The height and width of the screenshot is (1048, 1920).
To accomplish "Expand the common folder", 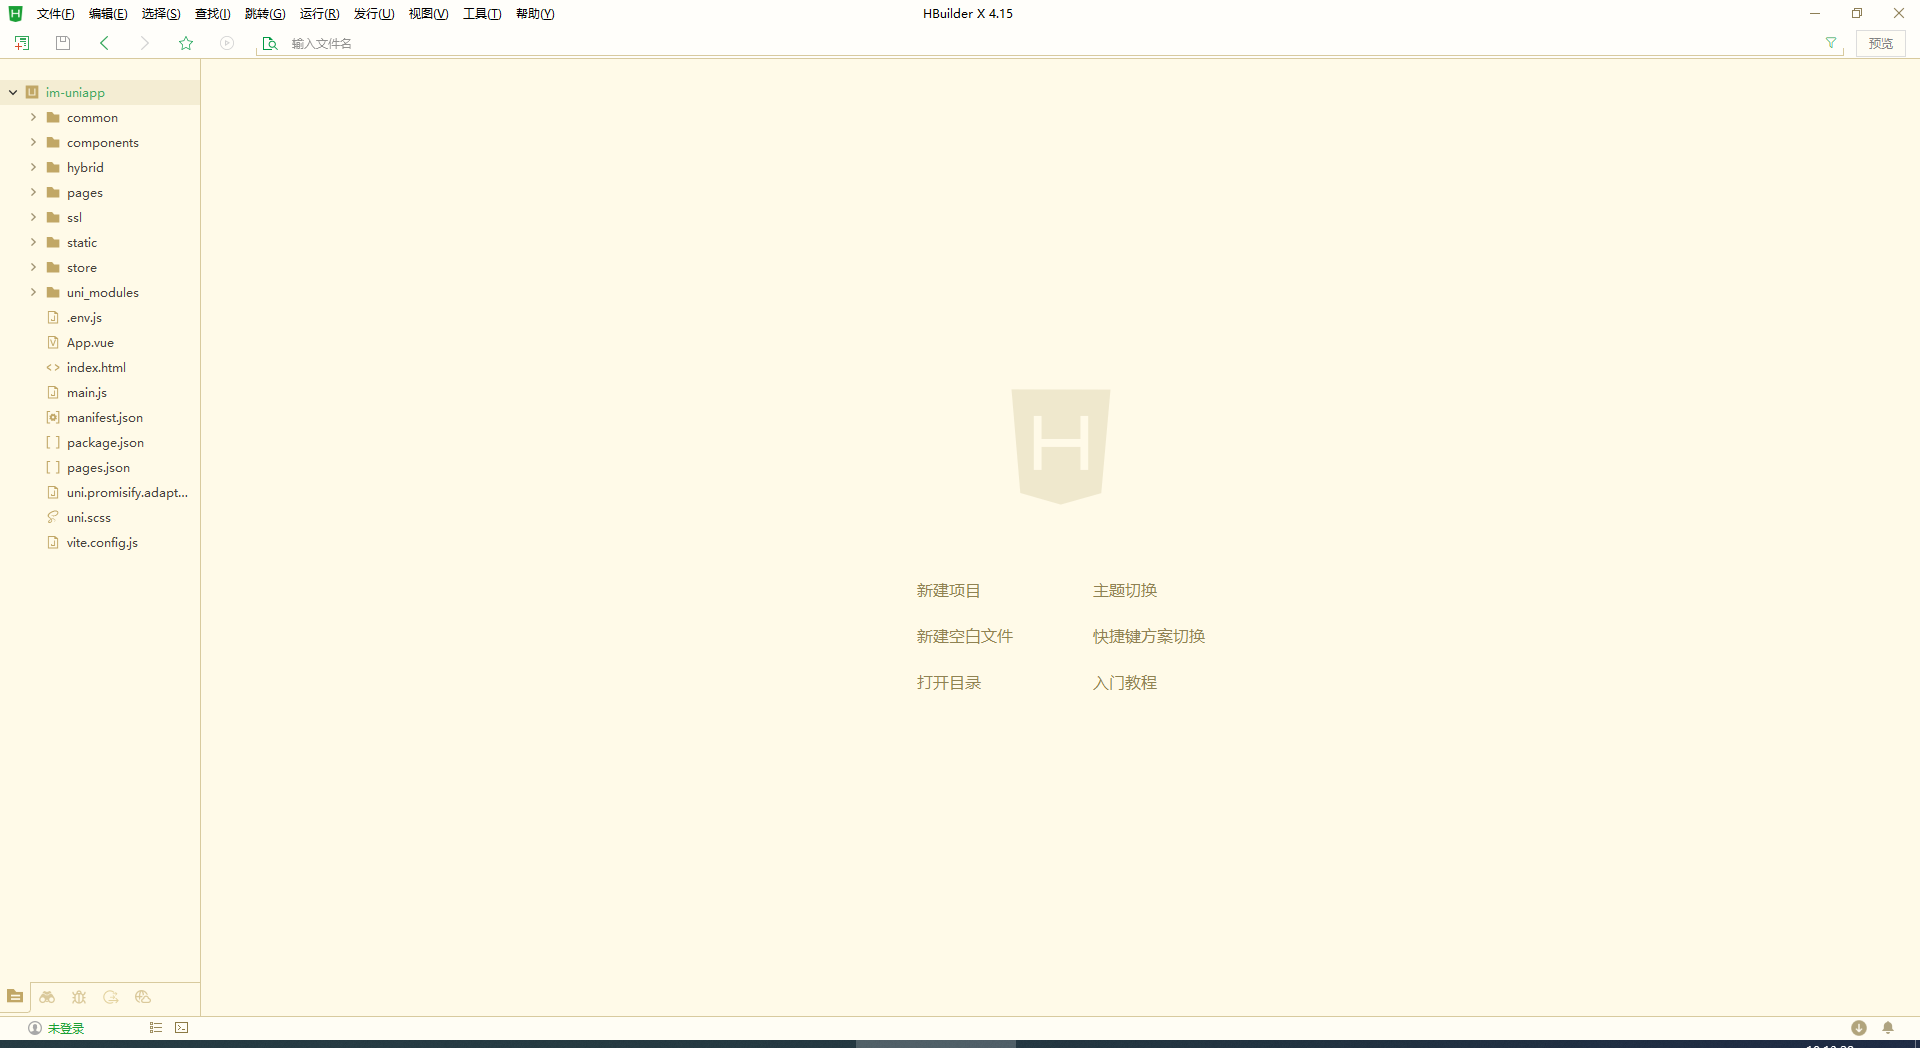I will point(33,117).
